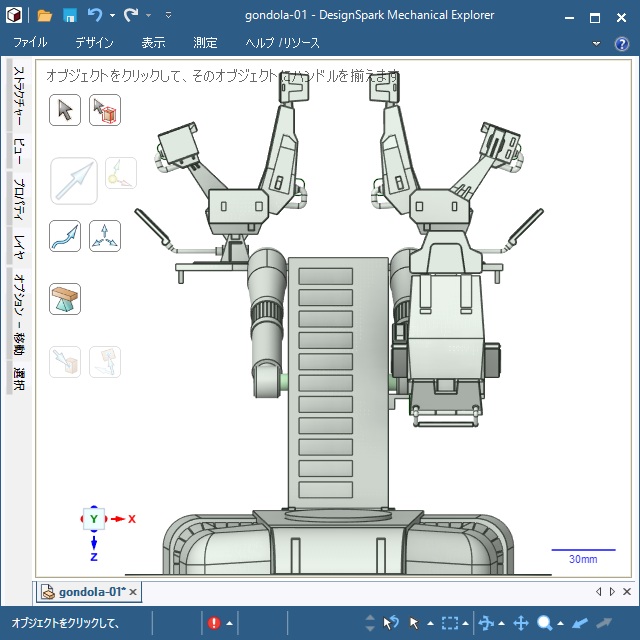Expand the ribbon with the chevron arrow
The width and height of the screenshot is (640, 640).
[x=596, y=43]
